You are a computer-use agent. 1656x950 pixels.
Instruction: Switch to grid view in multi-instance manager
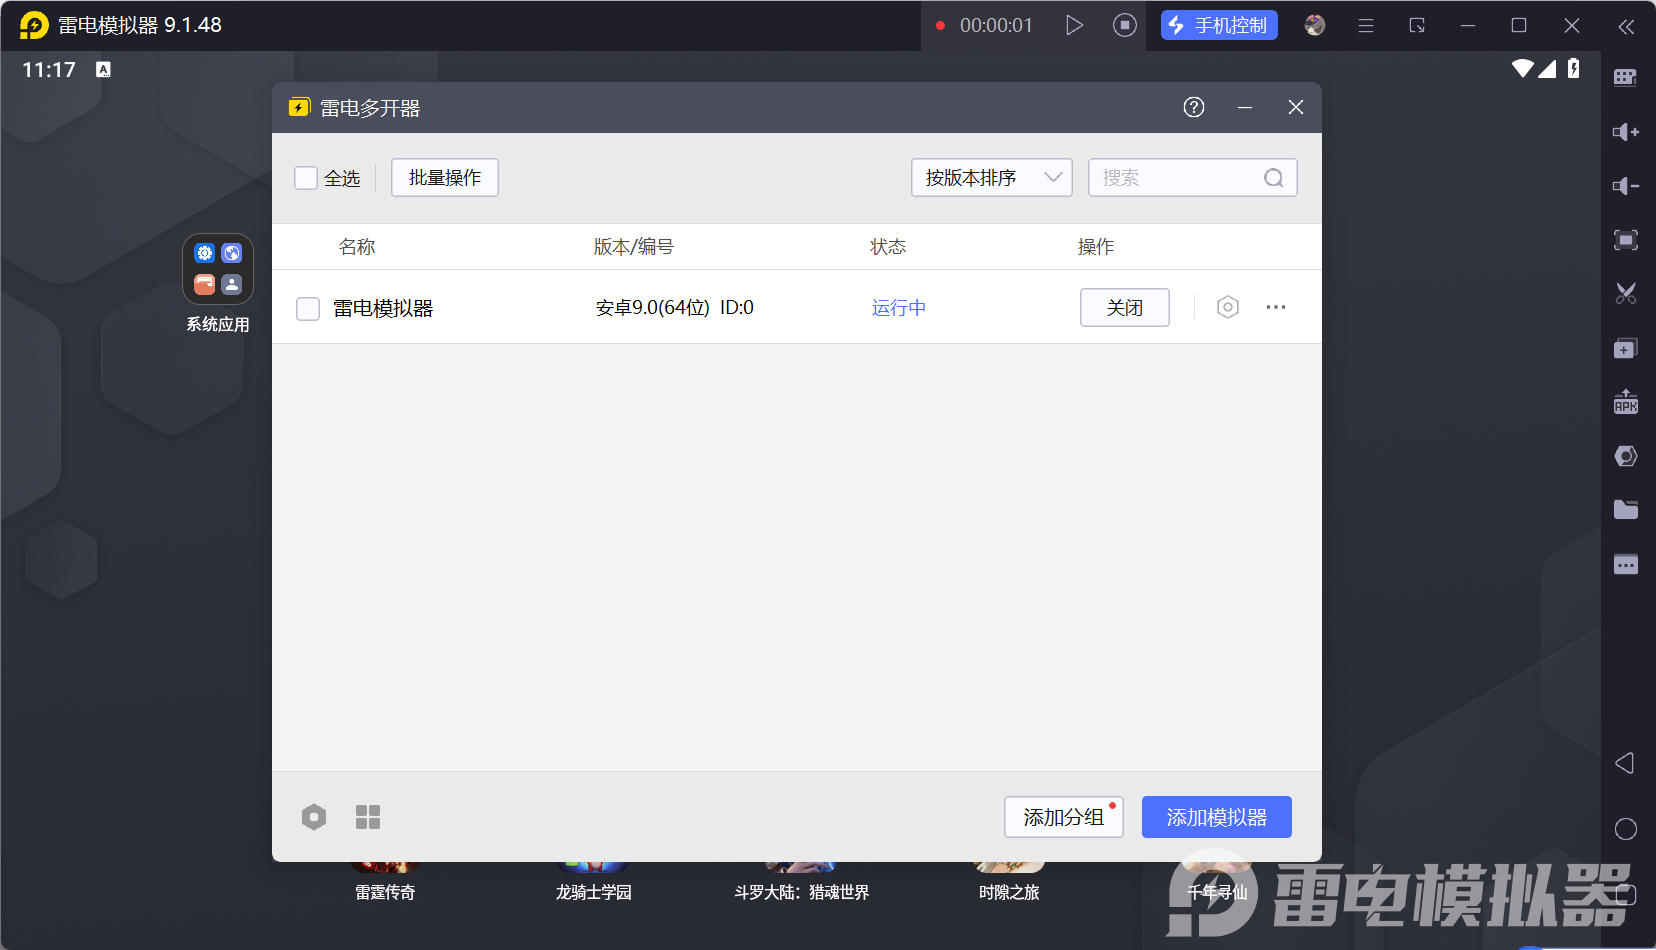(368, 817)
